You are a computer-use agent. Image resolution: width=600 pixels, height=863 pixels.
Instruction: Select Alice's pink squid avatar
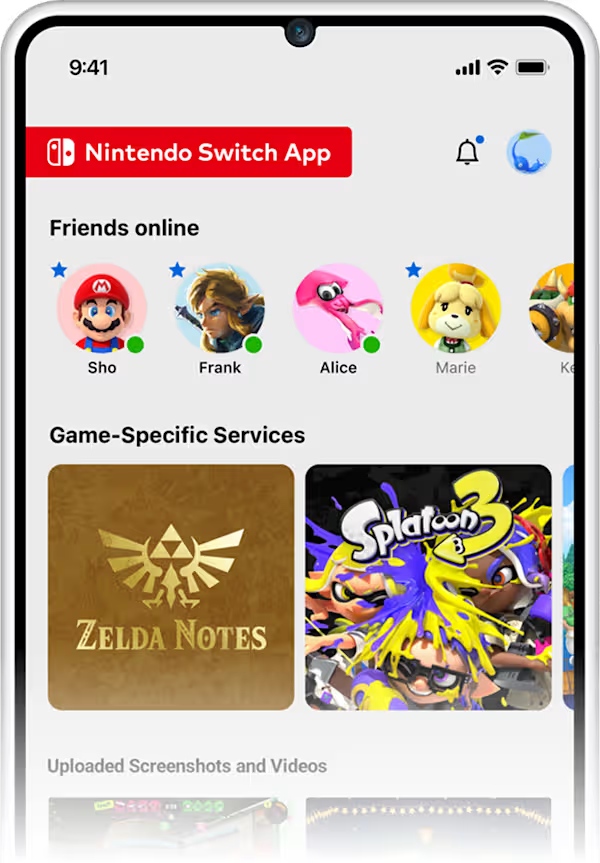(x=337, y=308)
